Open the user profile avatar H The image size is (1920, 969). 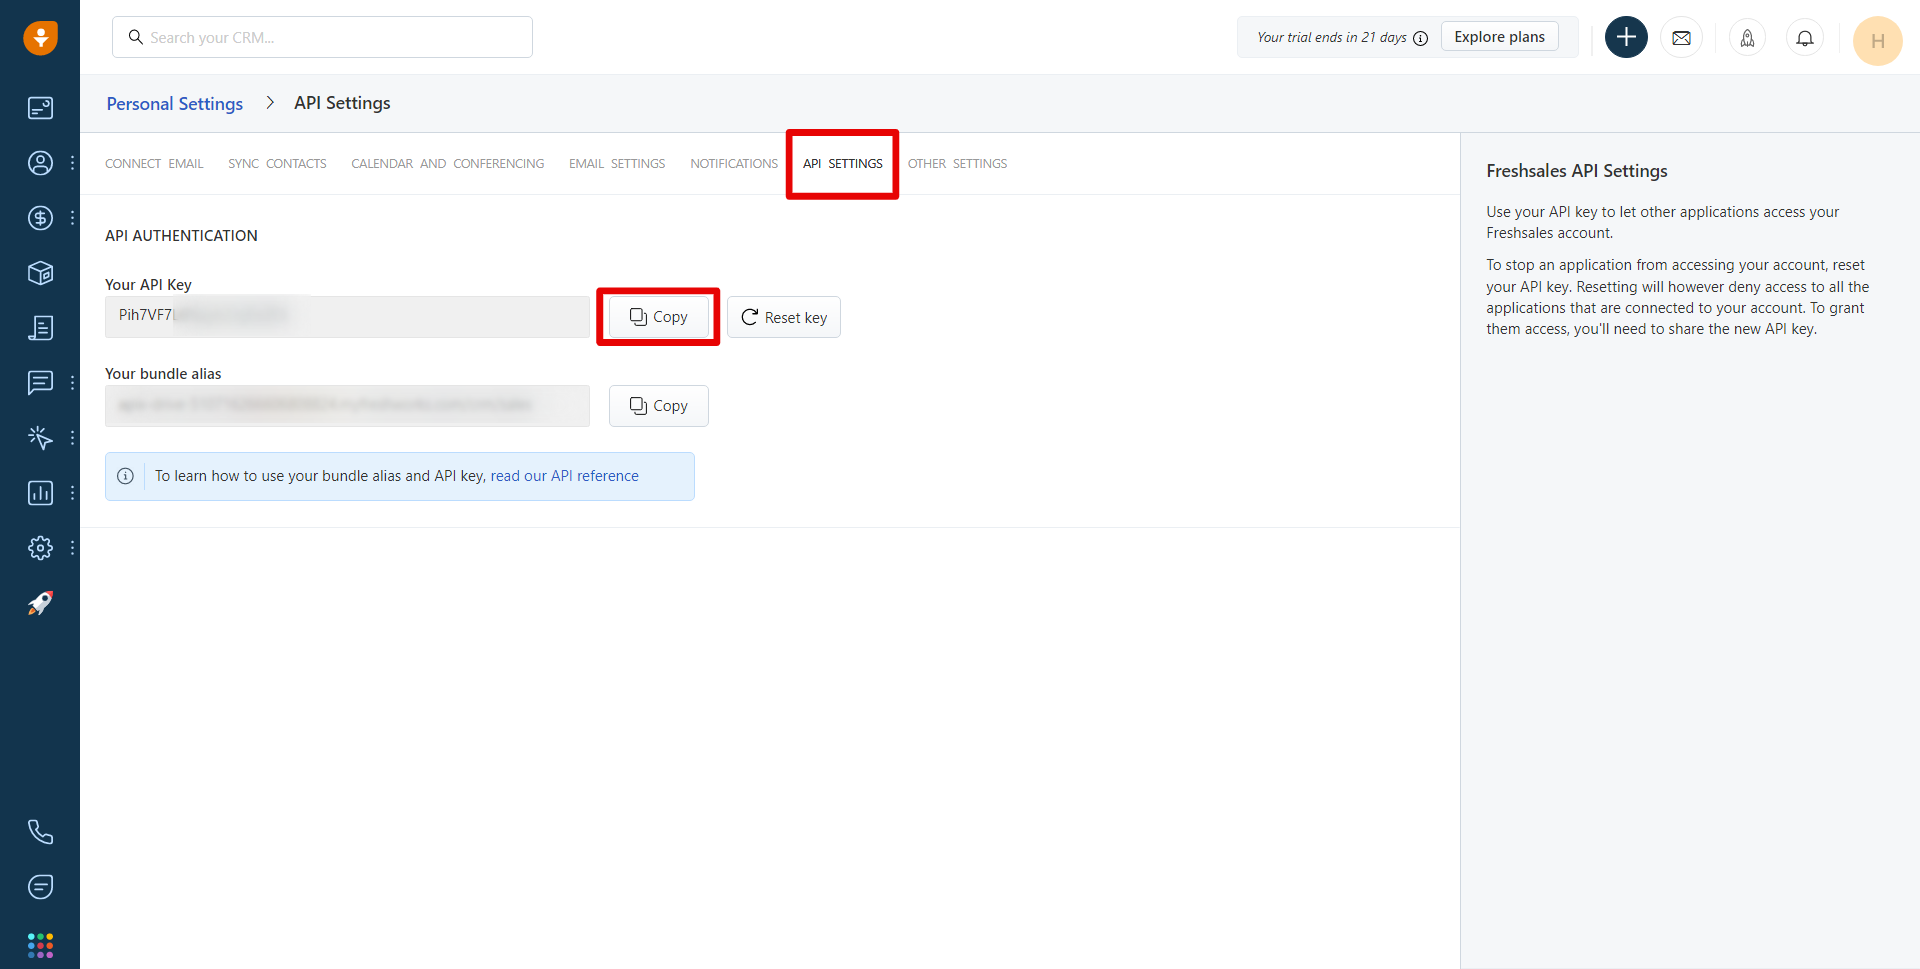tap(1877, 41)
